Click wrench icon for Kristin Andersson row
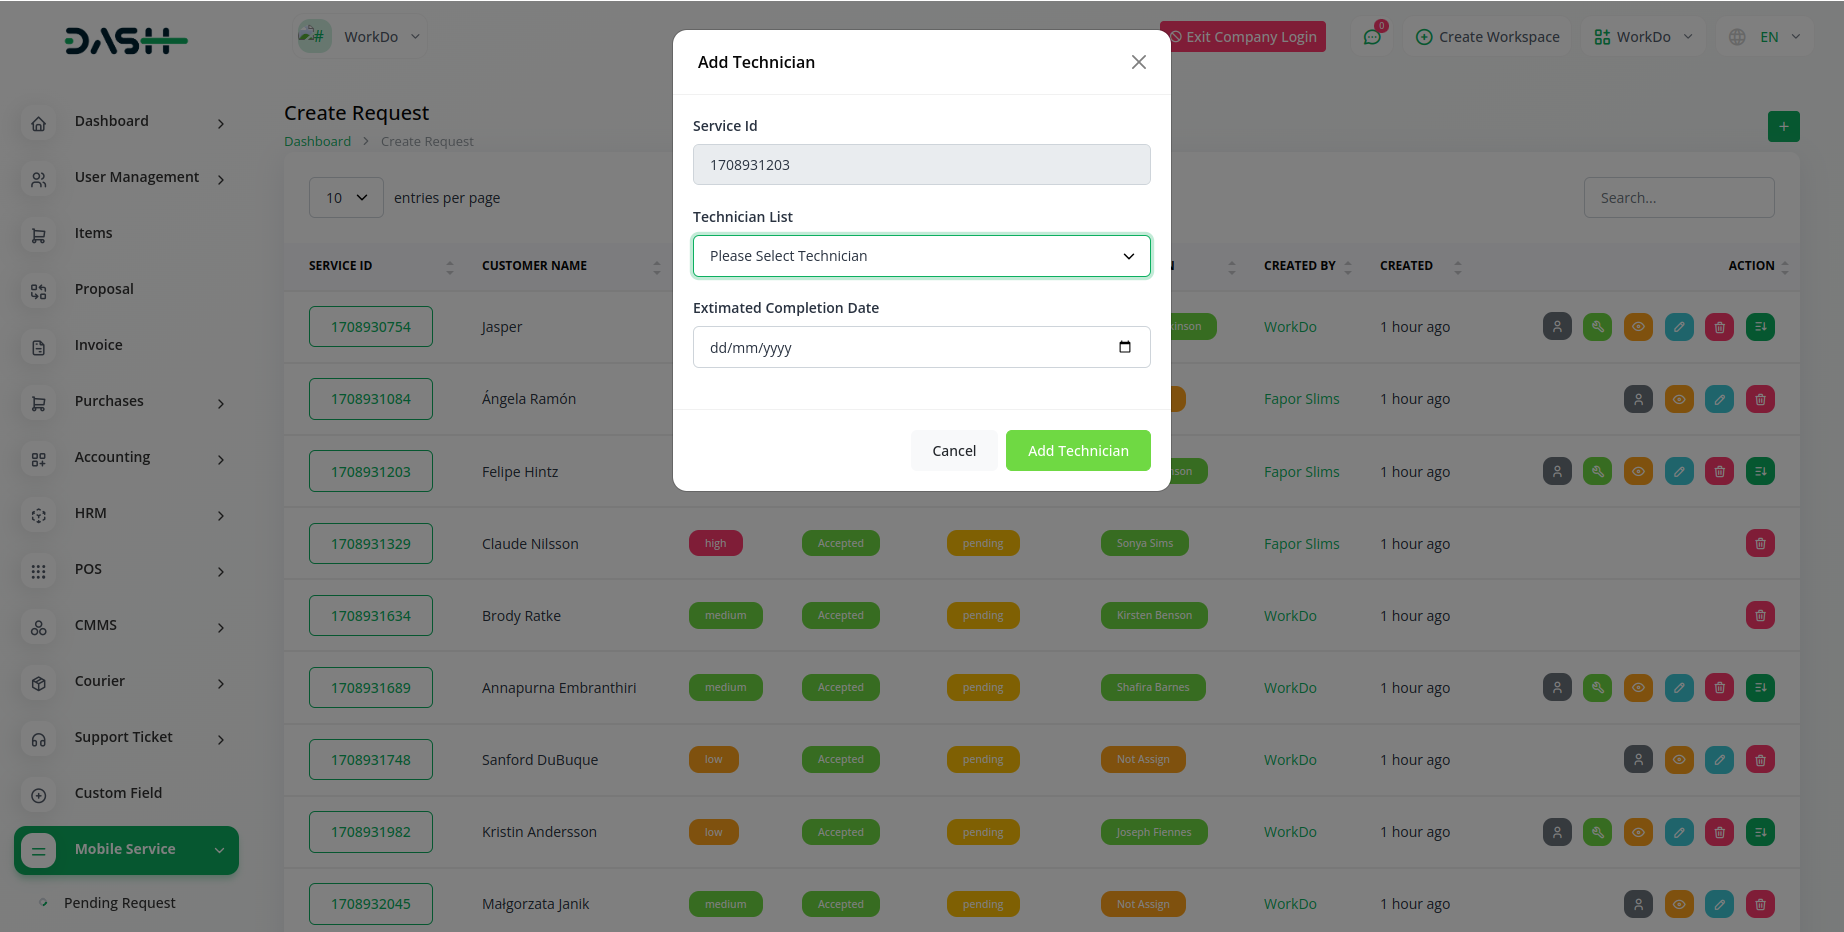Screen dimensions: 1844x932 tap(1597, 832)
